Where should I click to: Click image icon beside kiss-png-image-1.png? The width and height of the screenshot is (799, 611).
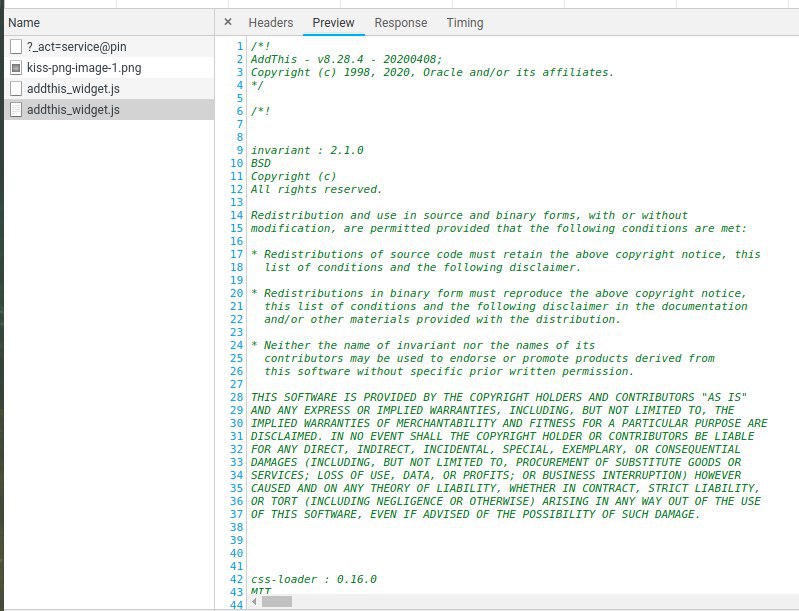click(16, 67)
